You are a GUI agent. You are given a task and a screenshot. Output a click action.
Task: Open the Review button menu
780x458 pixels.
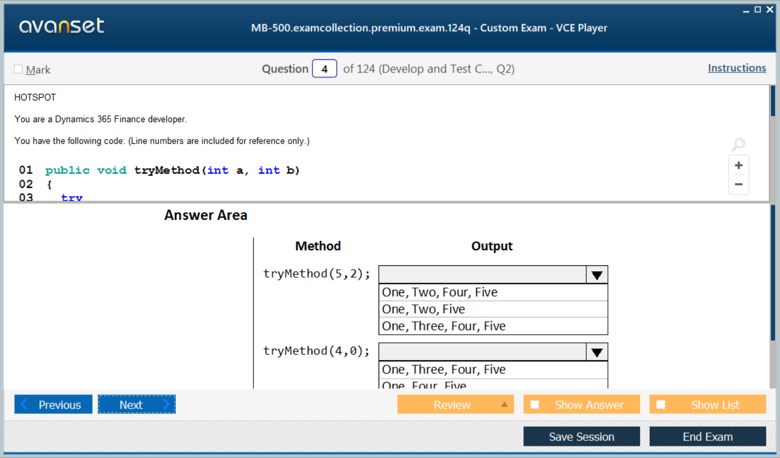(x=455, y=404)
